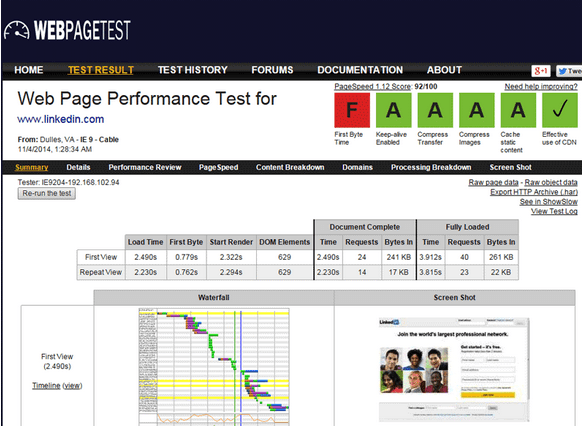
Task: Click the Fully Loaded time 3.912s
Action: [431, 257]
